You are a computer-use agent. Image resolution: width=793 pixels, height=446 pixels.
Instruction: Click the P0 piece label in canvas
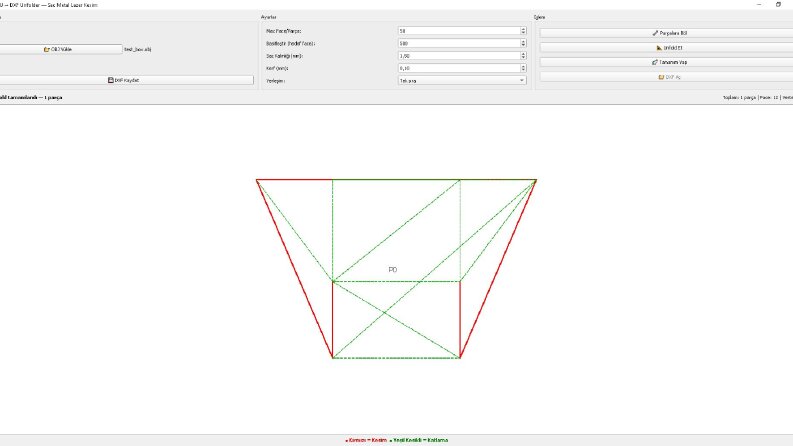(392, 270)
